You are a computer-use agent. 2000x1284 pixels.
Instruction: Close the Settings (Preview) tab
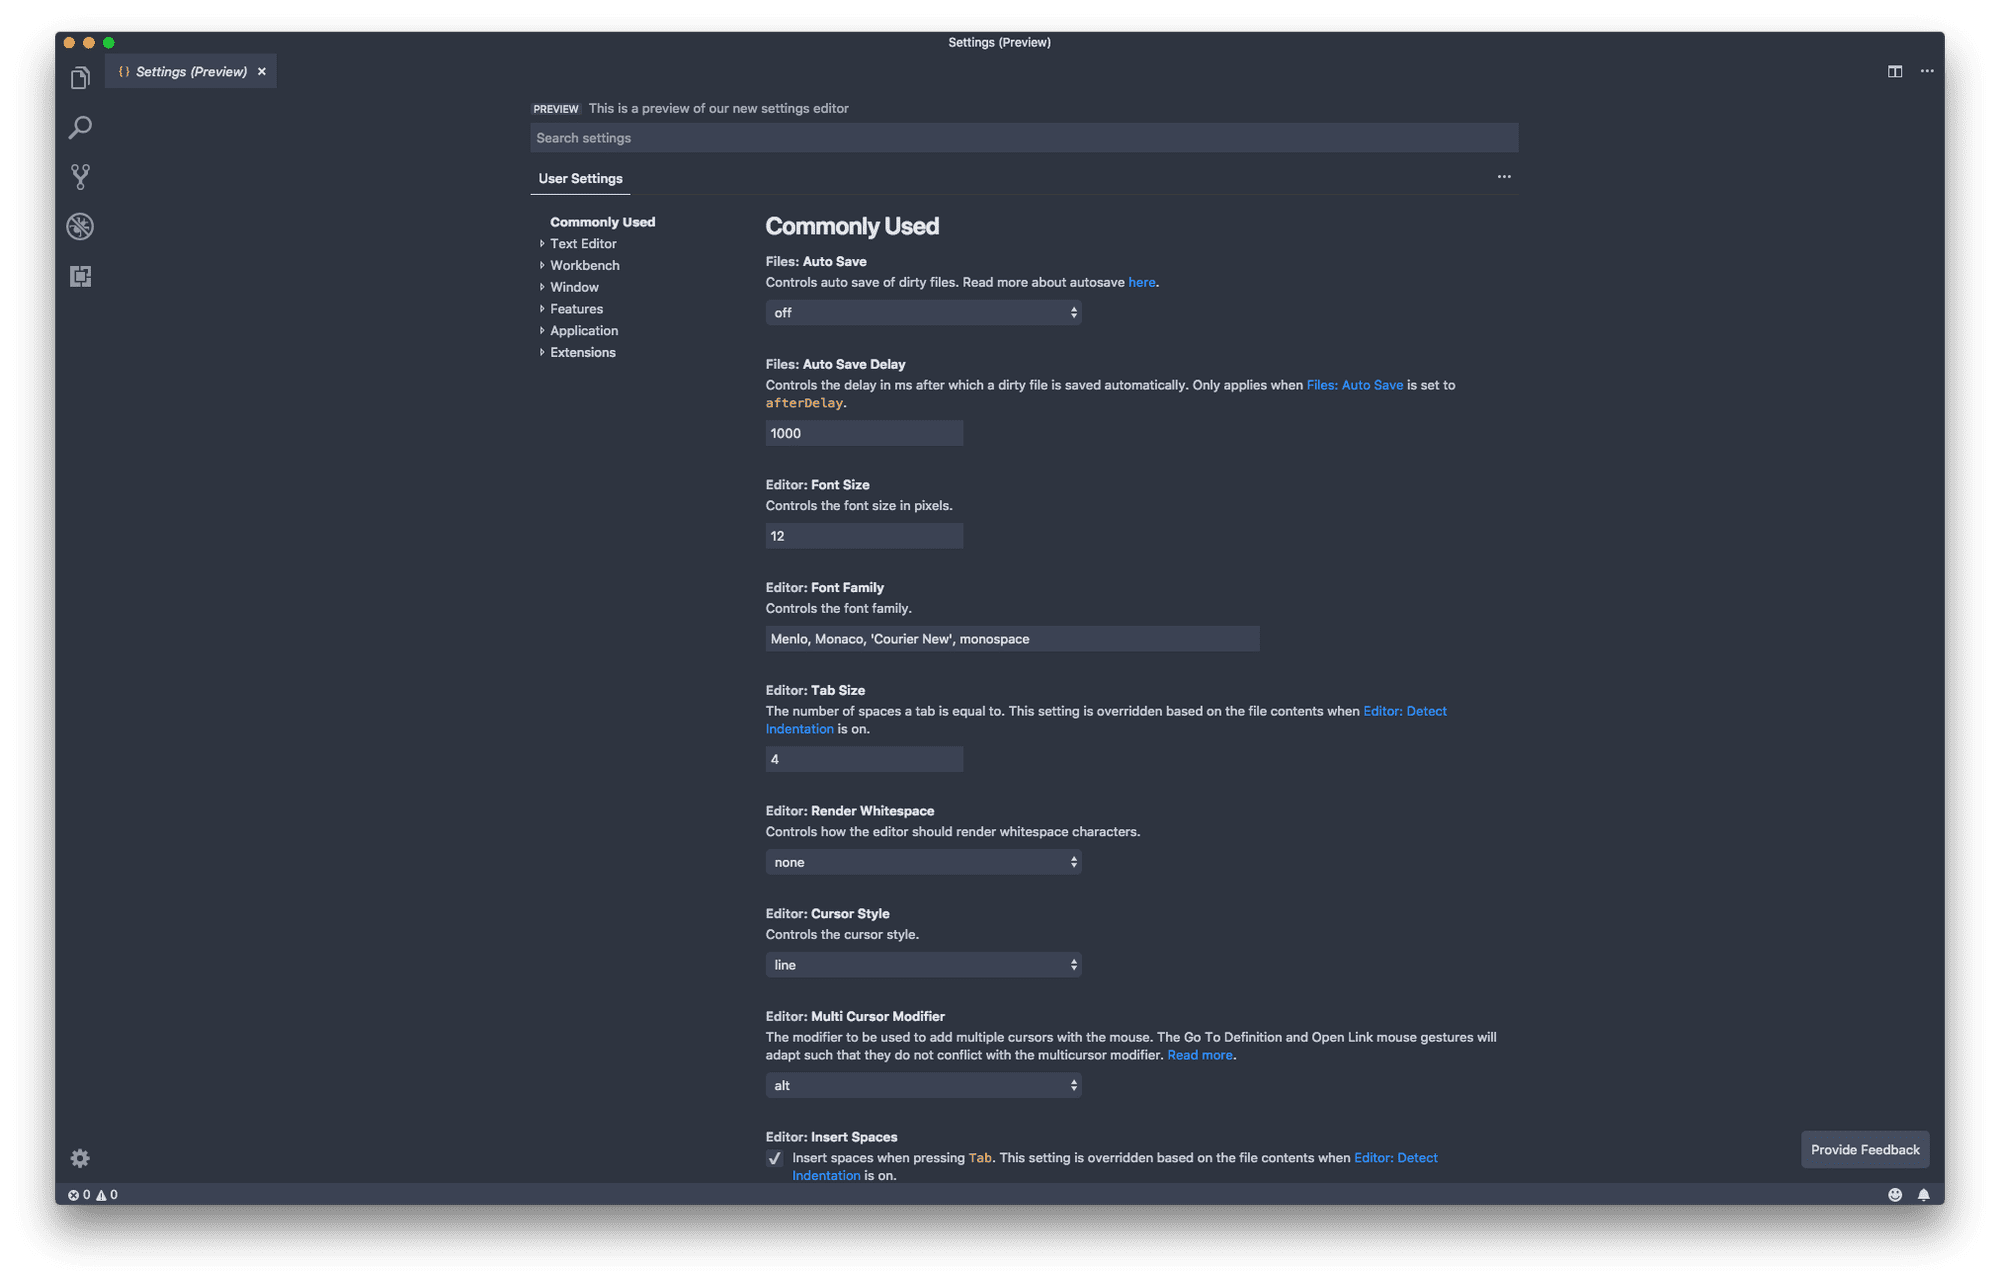pos(262,72)
